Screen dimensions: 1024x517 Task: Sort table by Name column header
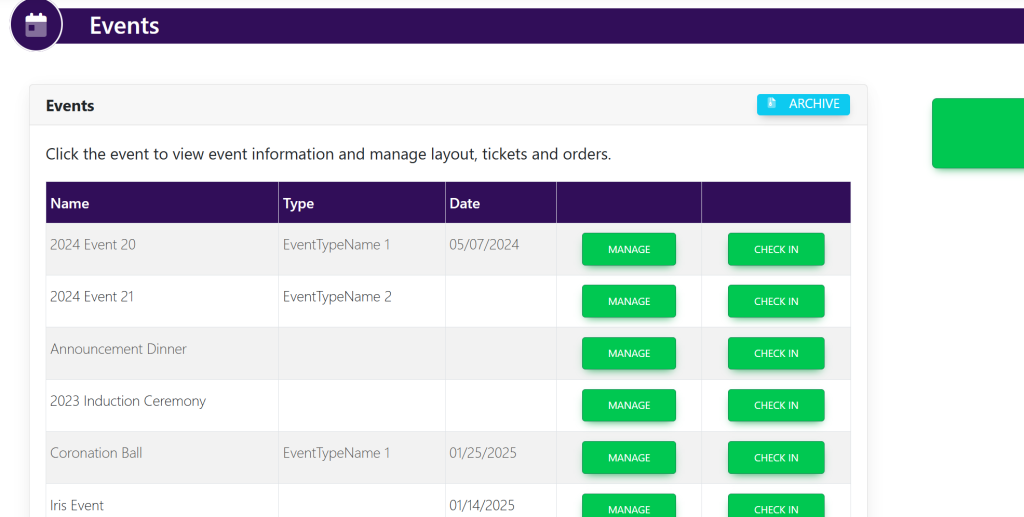click(70, 203)
